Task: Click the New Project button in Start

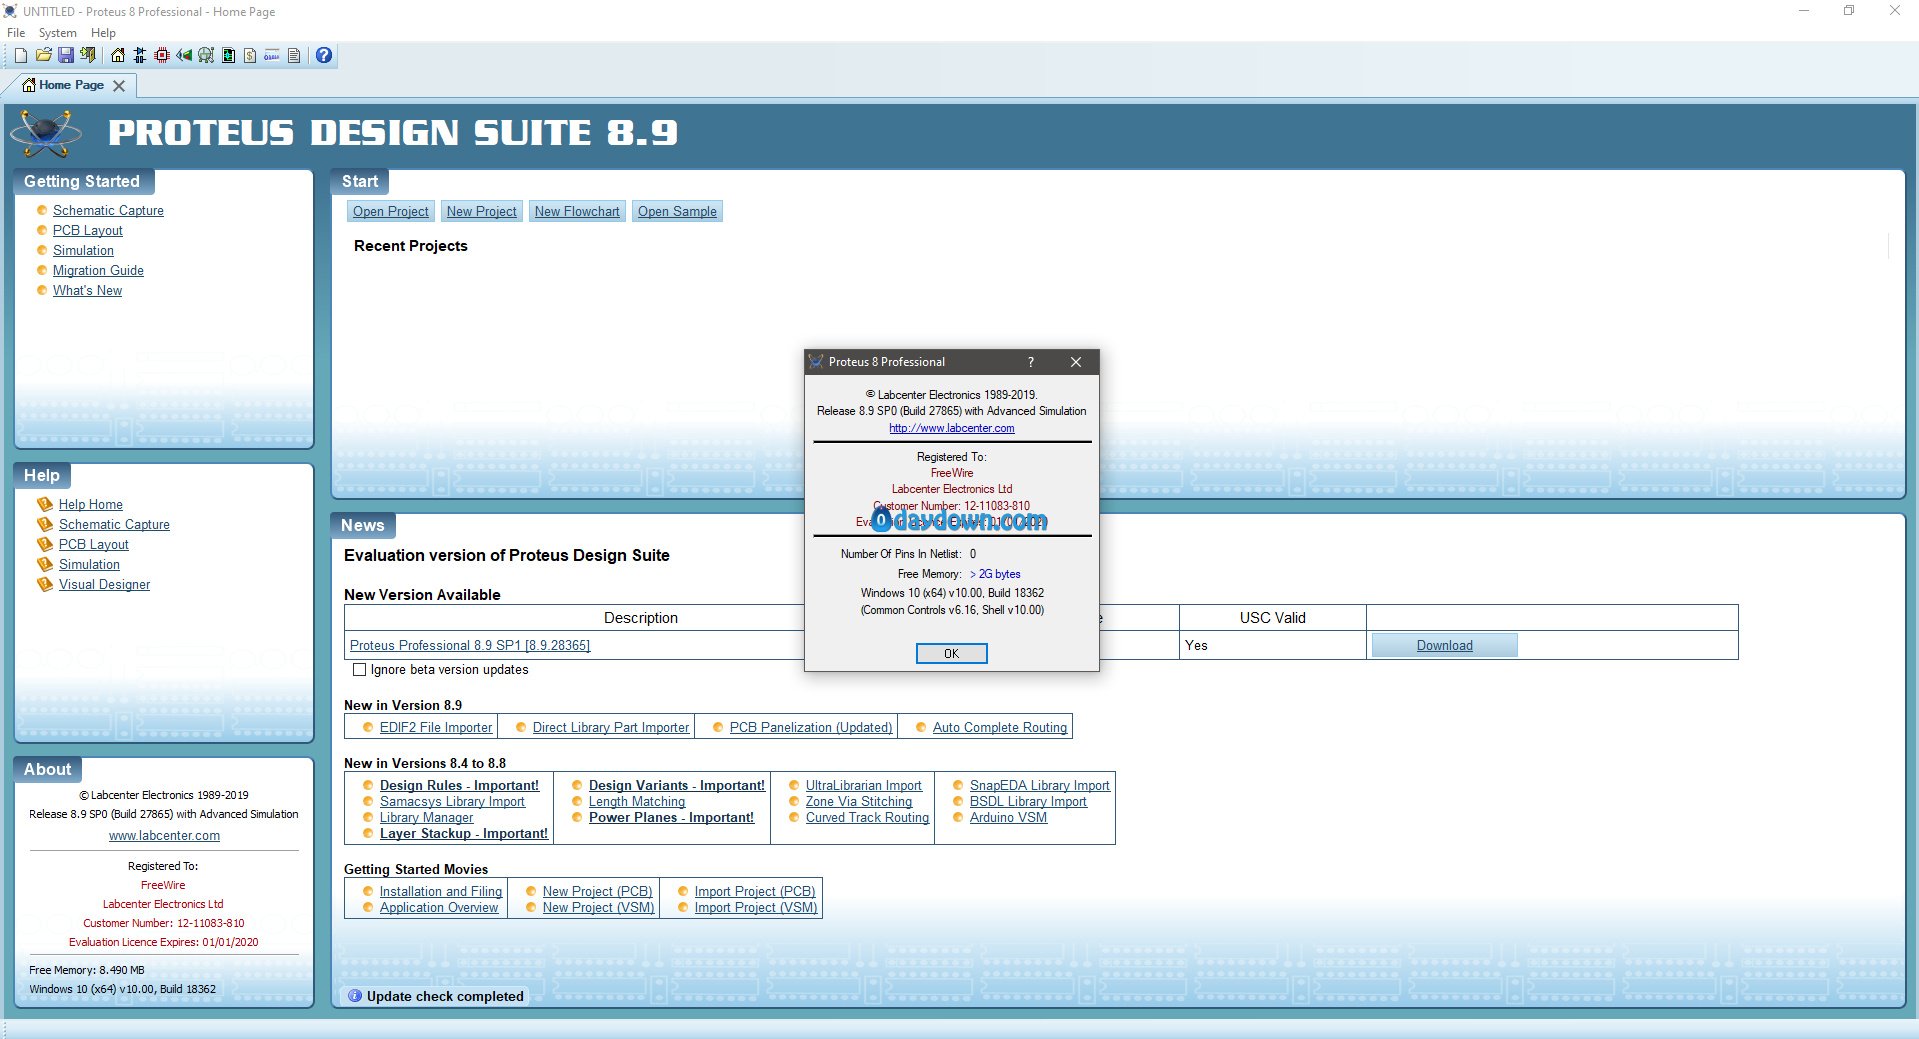Action: point(482,211)
